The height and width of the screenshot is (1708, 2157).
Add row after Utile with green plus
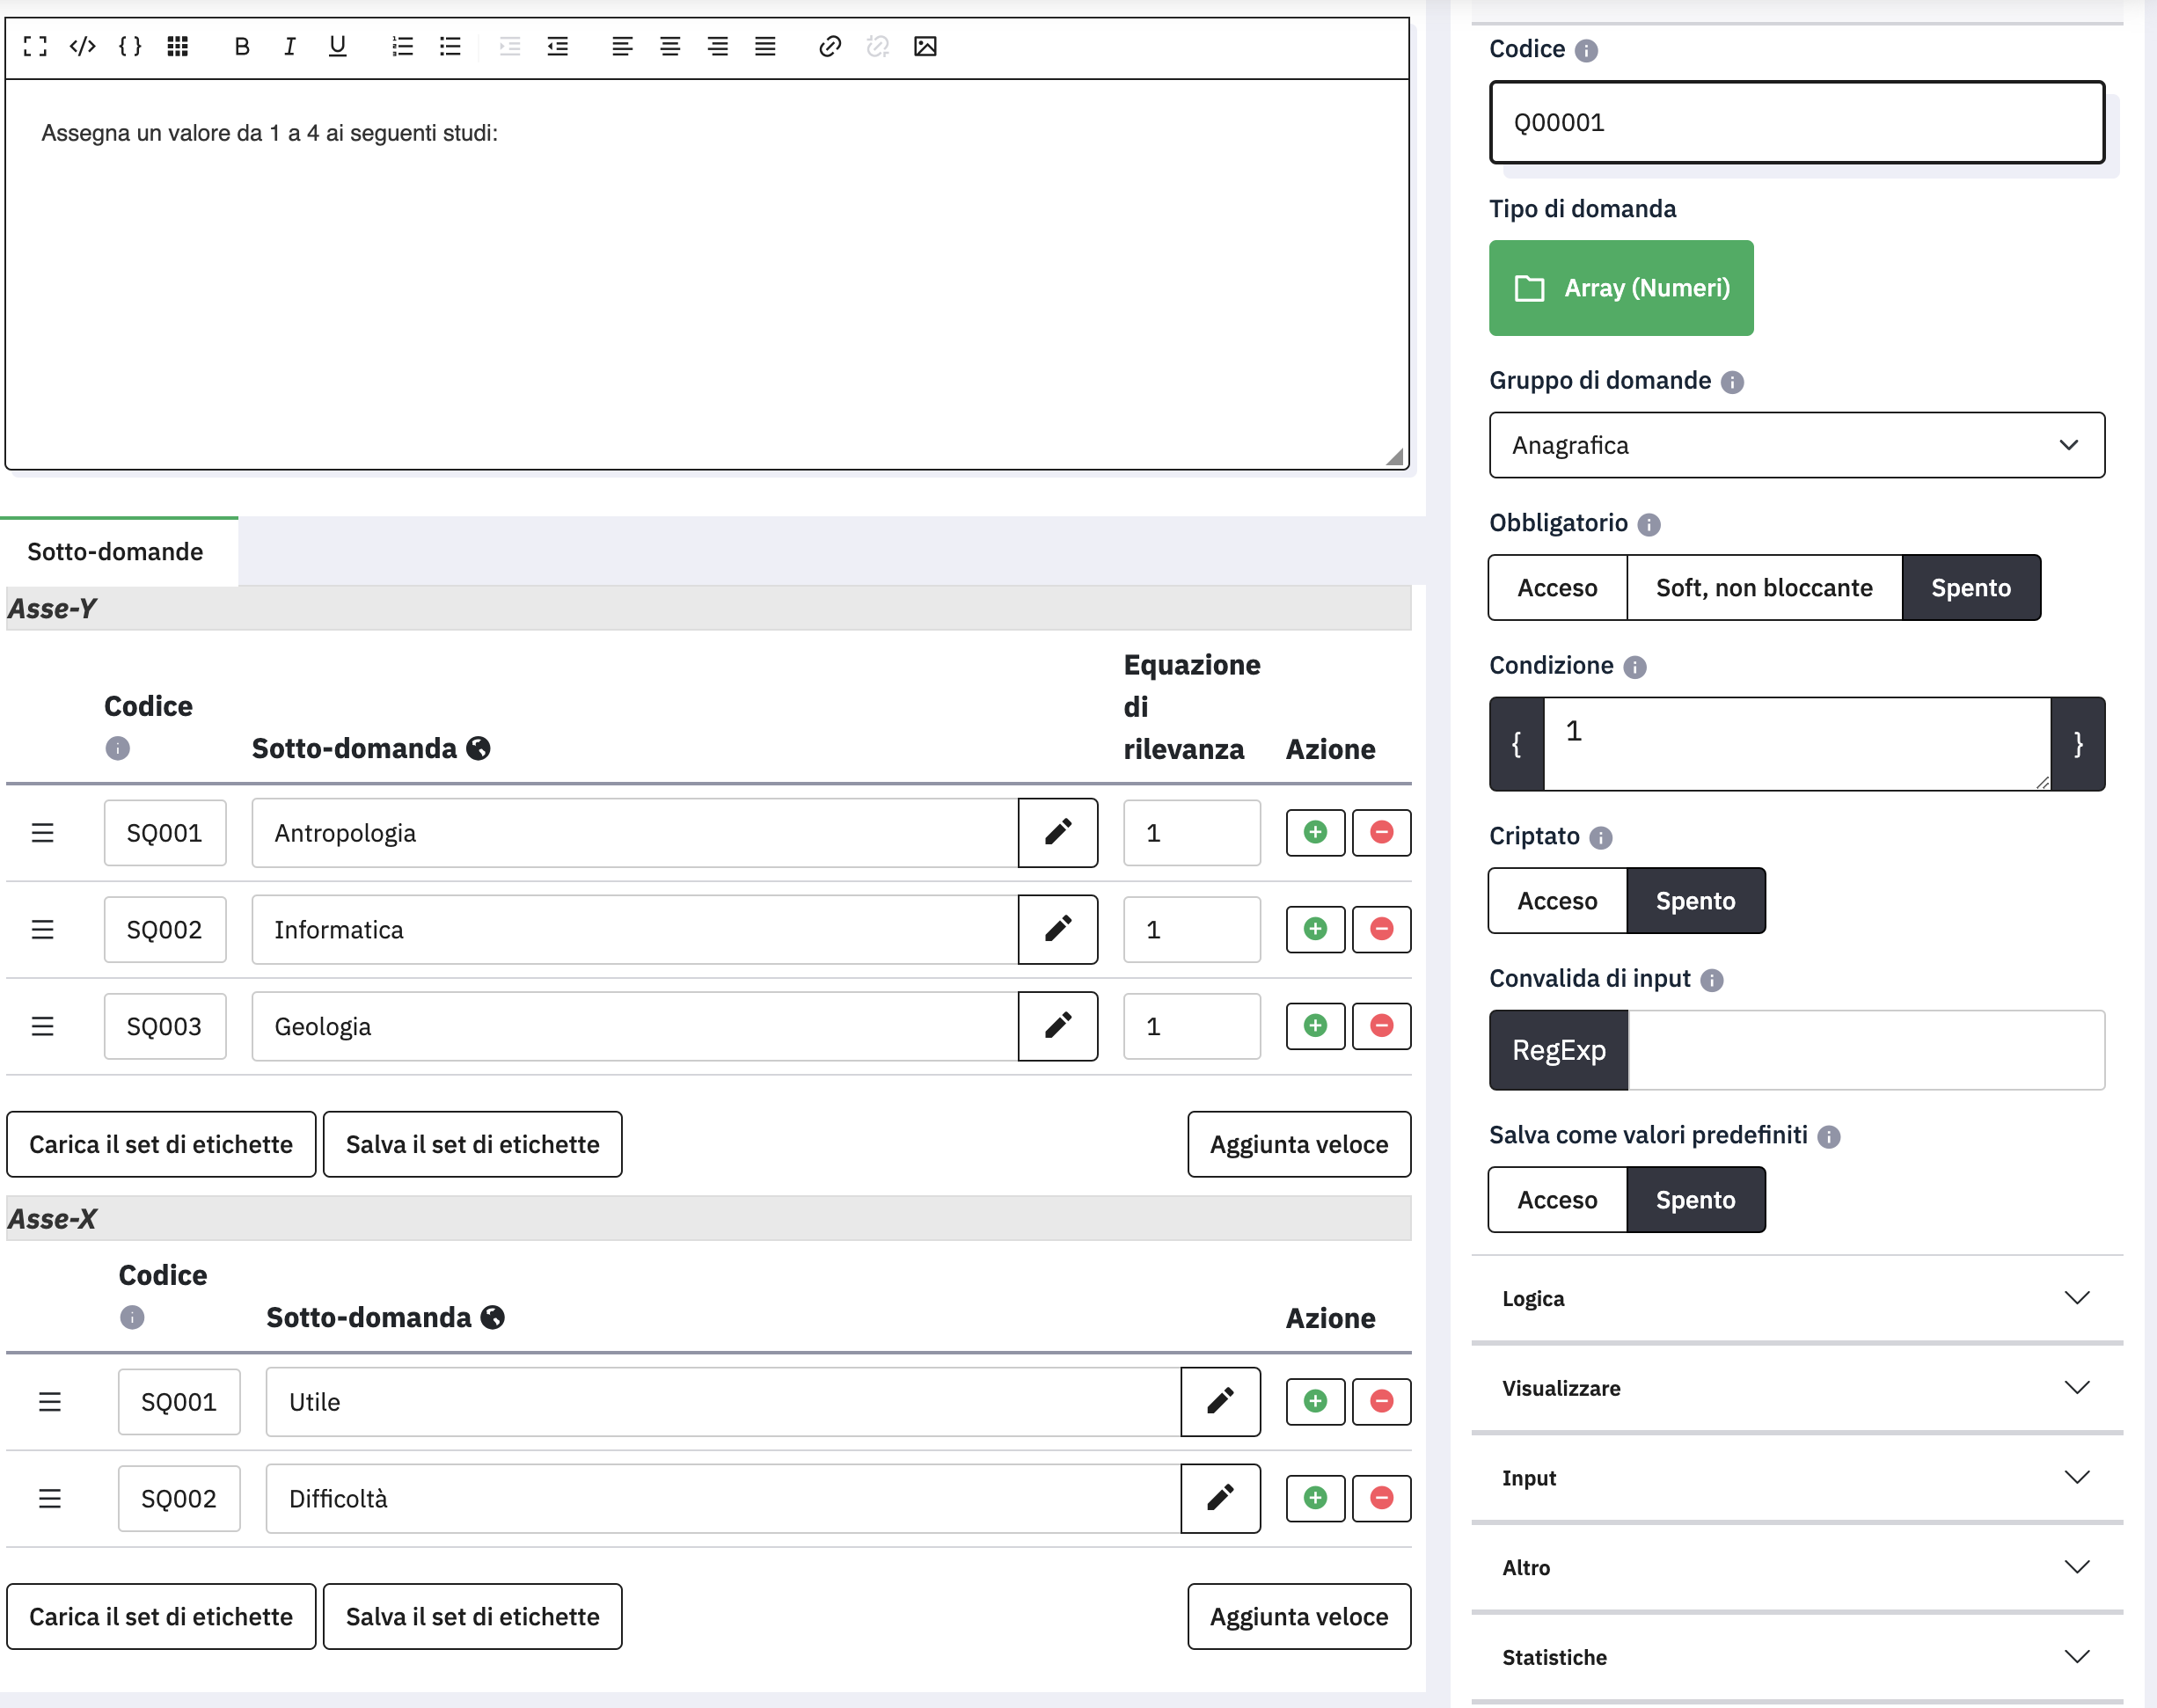point(1314,1401)
